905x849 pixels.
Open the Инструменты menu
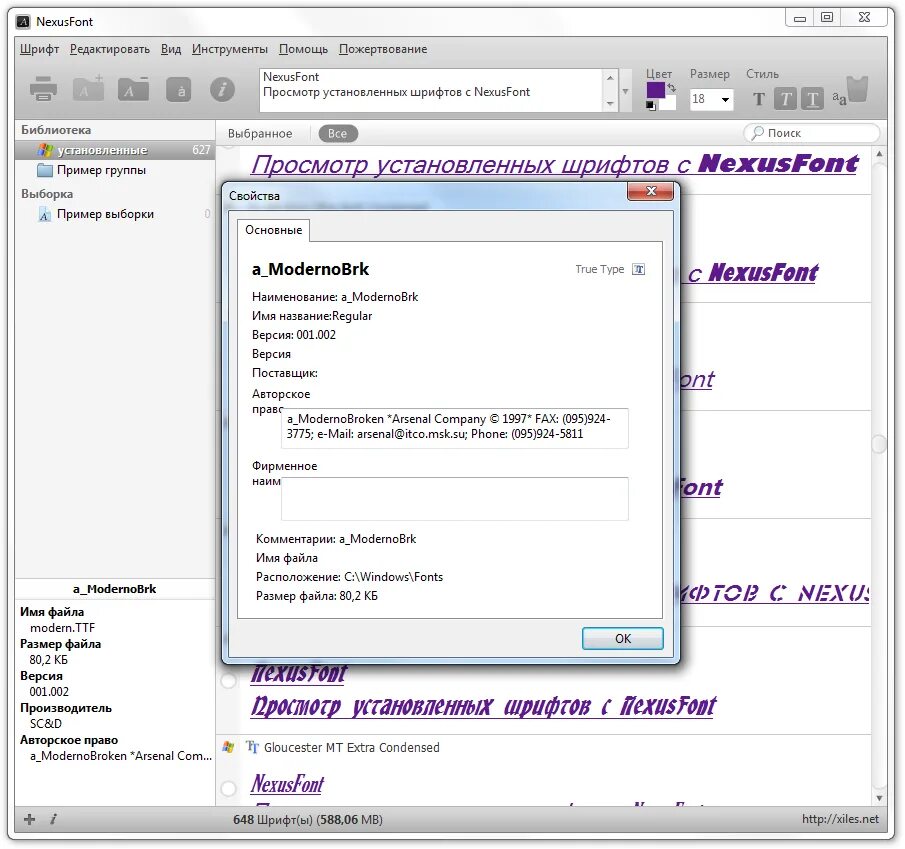pos(230,49)
